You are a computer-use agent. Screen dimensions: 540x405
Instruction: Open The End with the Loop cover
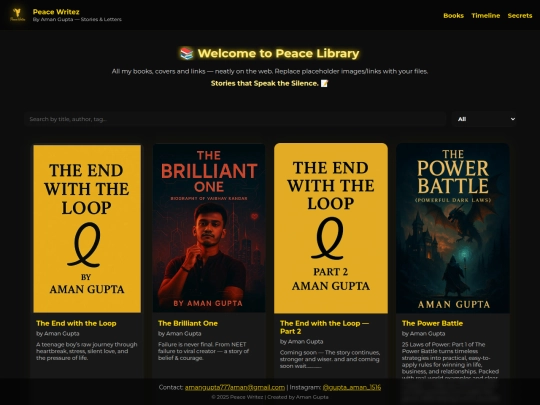pyautogui.click(x=87, y=228)
